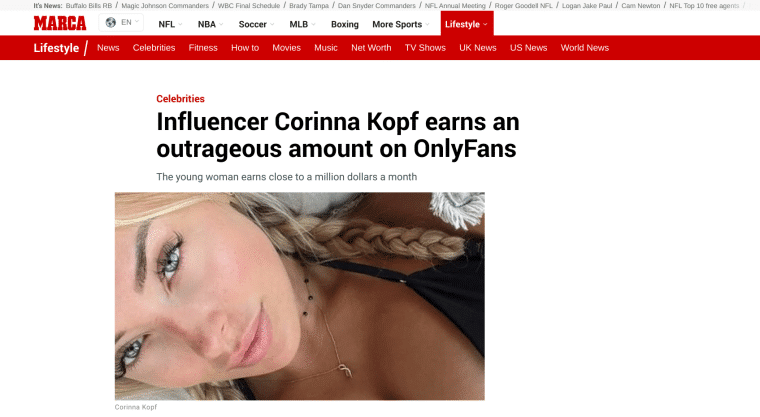The image size is (760, 417).
Task: Click the MARCA logo
Action: tap(60, 23)
